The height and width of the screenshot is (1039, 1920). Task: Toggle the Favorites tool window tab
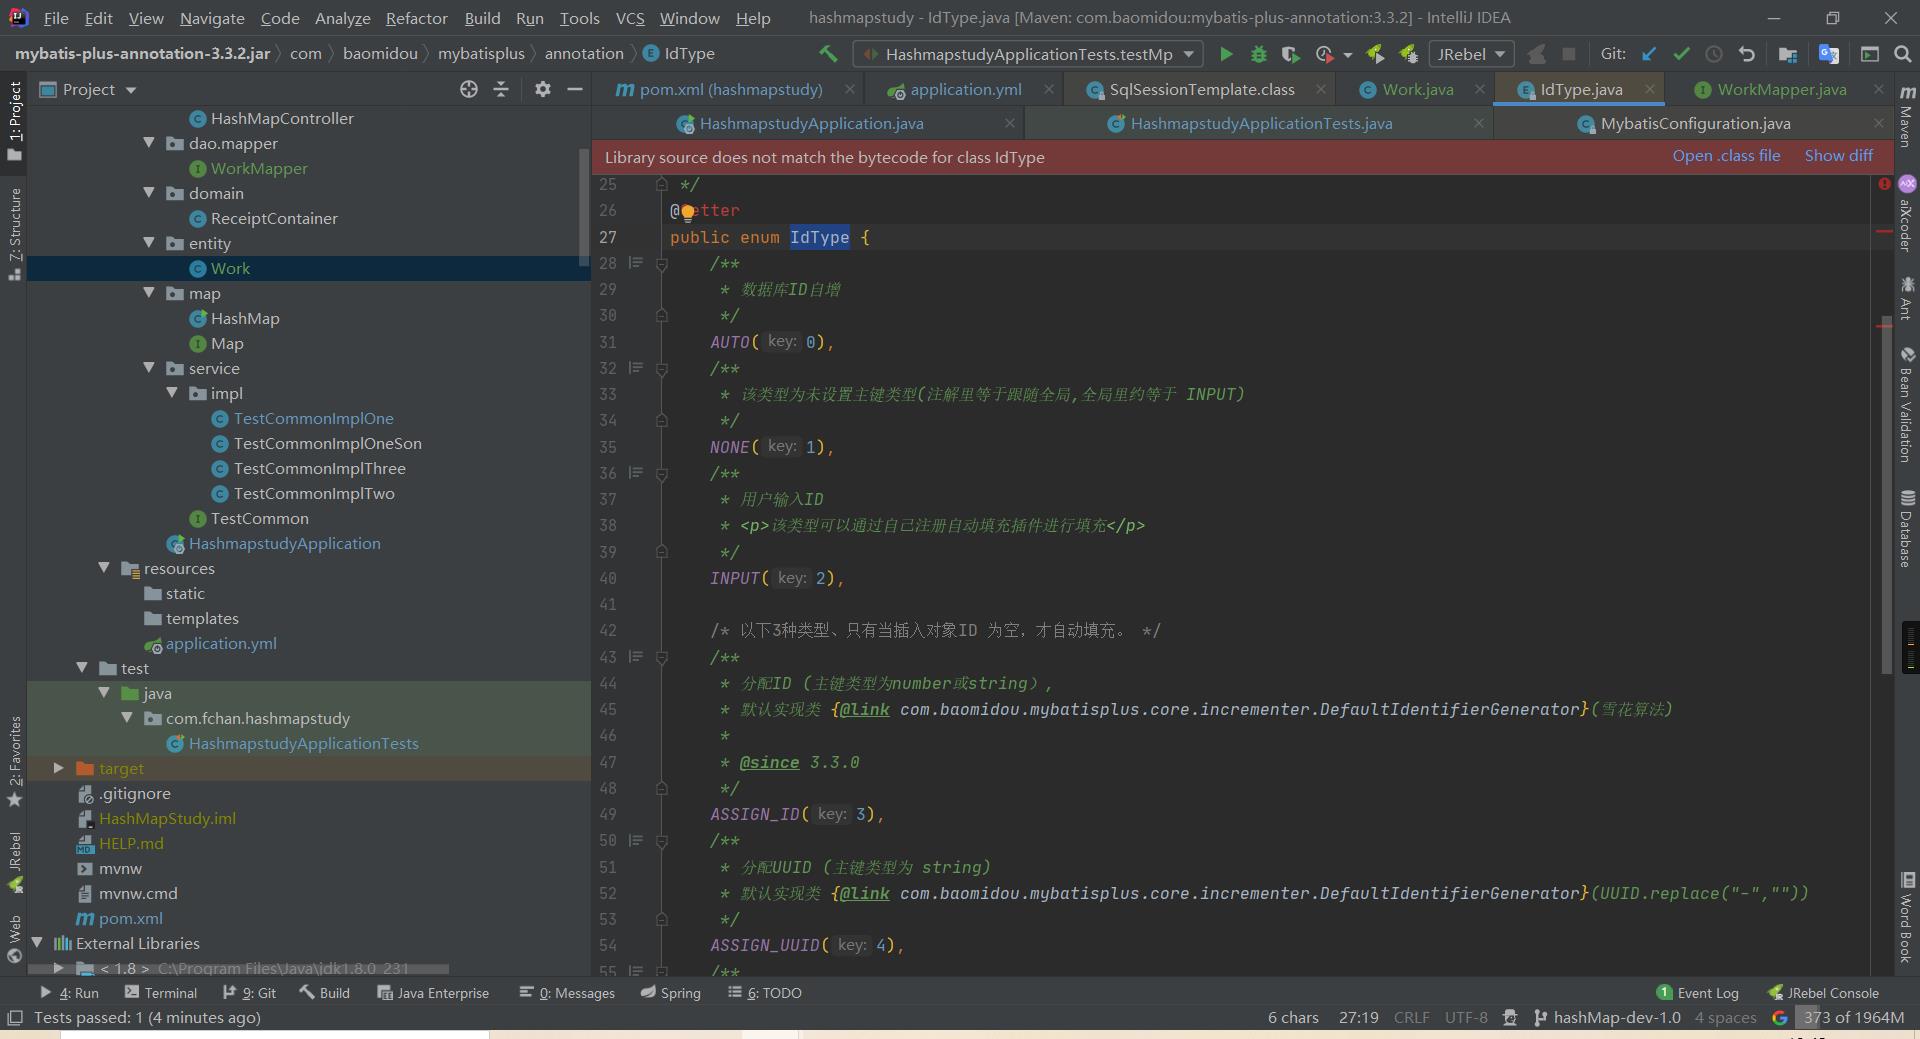tap(14, 761)
